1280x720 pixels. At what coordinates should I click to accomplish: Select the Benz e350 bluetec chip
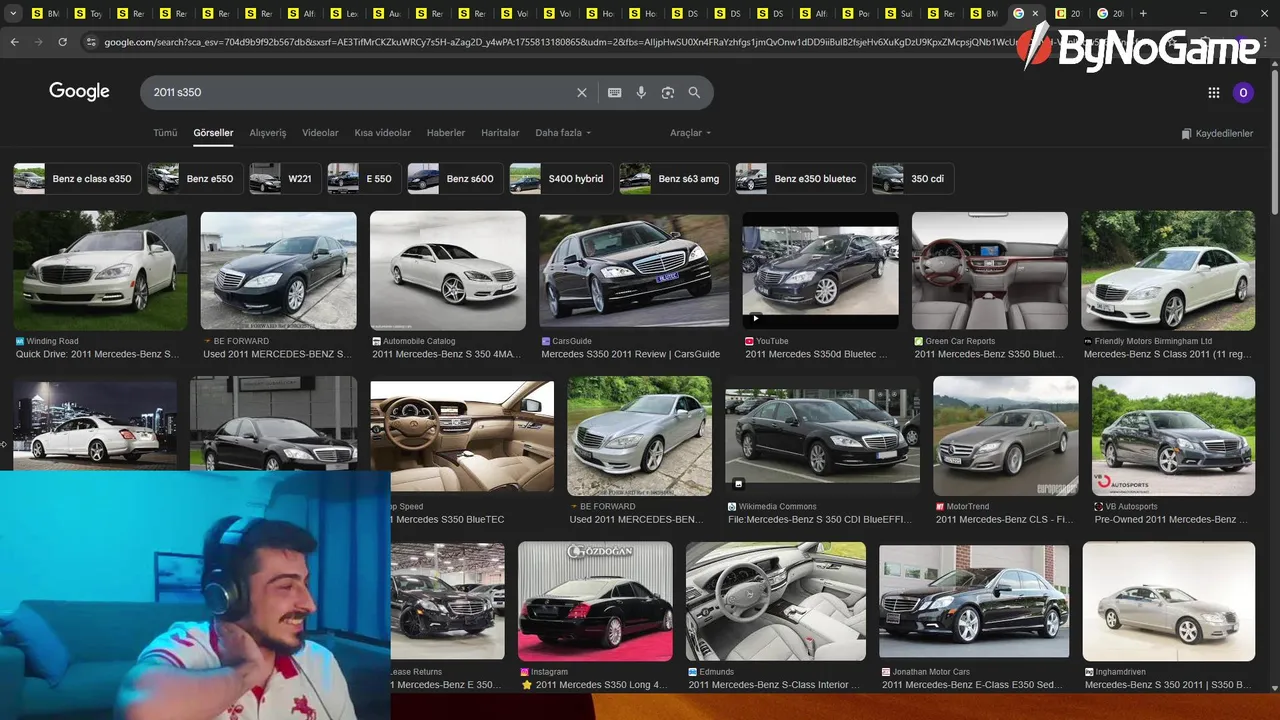[800, 179]
